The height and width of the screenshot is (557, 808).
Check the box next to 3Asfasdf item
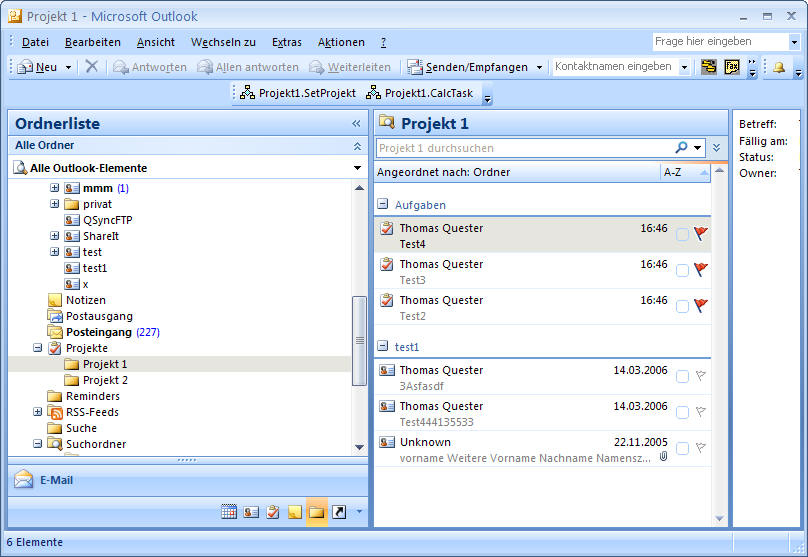[682, 377]
